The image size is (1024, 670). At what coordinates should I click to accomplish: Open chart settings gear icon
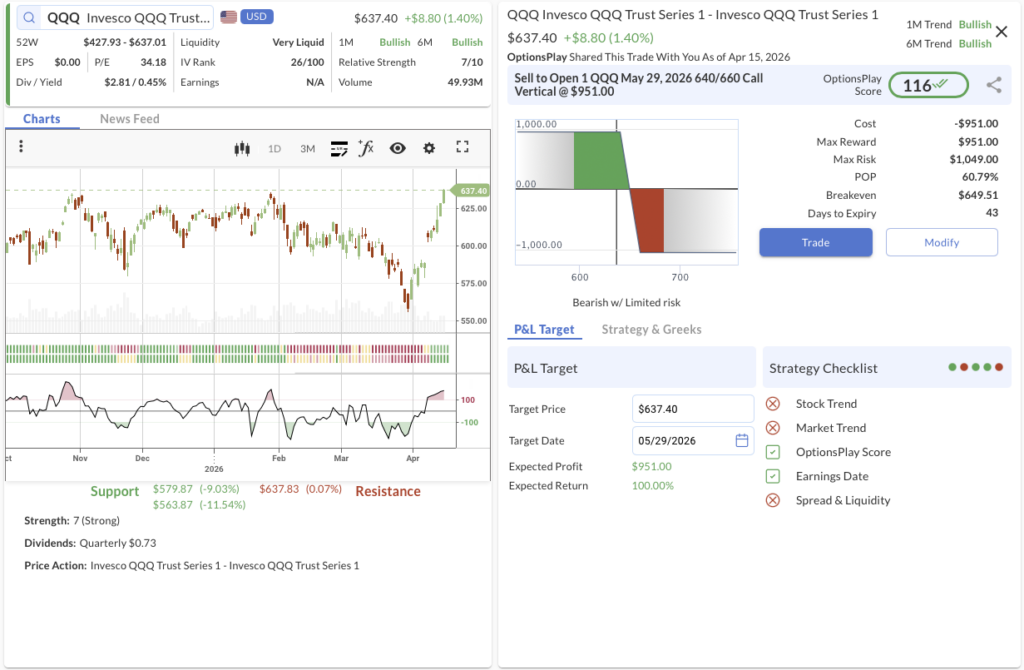coord(429,148)
